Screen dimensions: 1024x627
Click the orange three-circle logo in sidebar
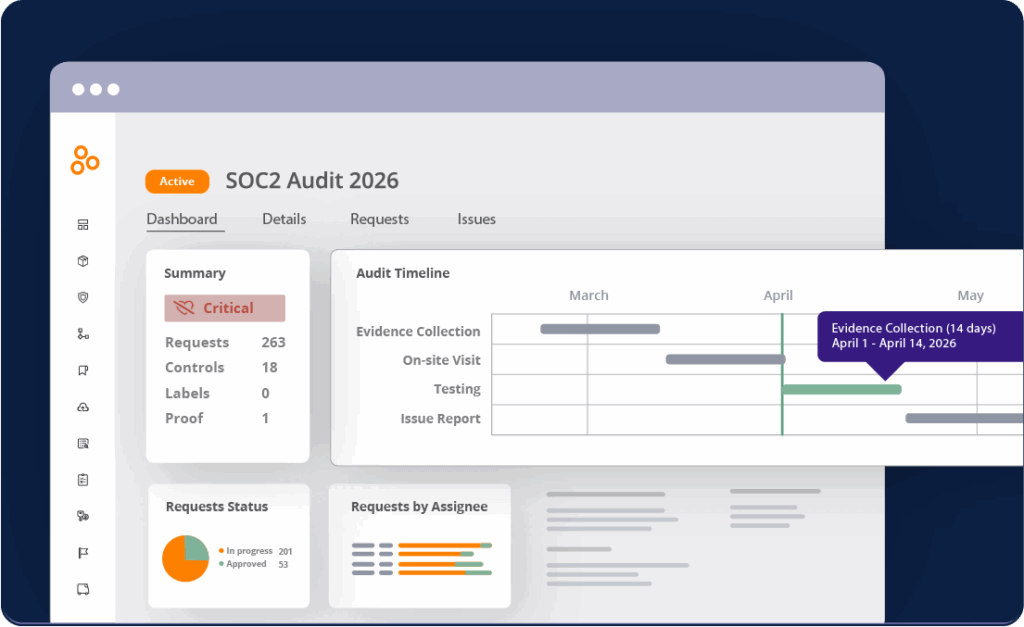(85, 160)
